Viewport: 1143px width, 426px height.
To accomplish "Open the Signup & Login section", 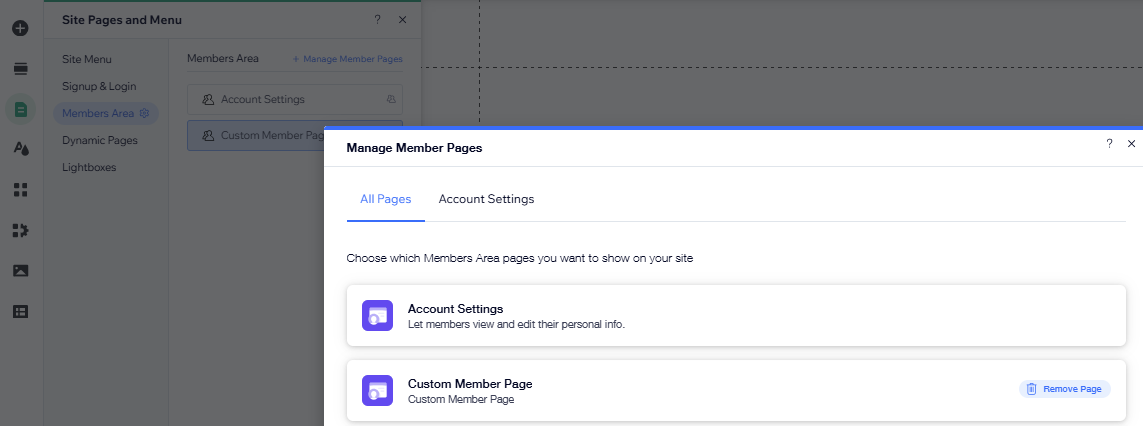I will pyautogui.click(x=99, y=87).
